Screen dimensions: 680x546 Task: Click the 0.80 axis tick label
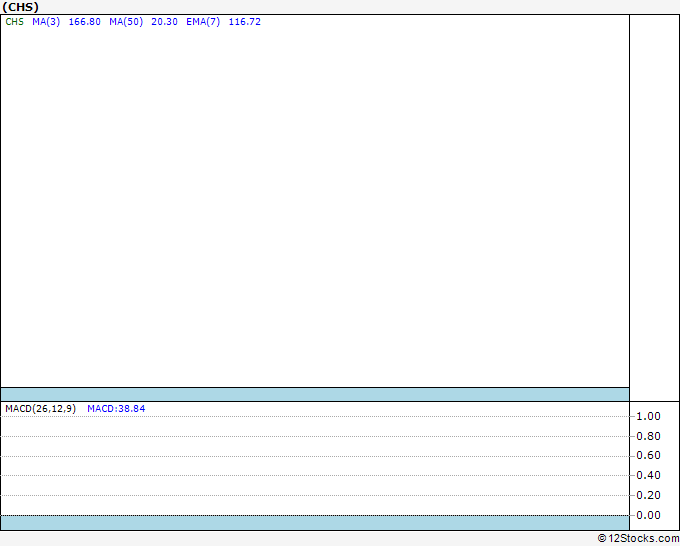(648, 436)
